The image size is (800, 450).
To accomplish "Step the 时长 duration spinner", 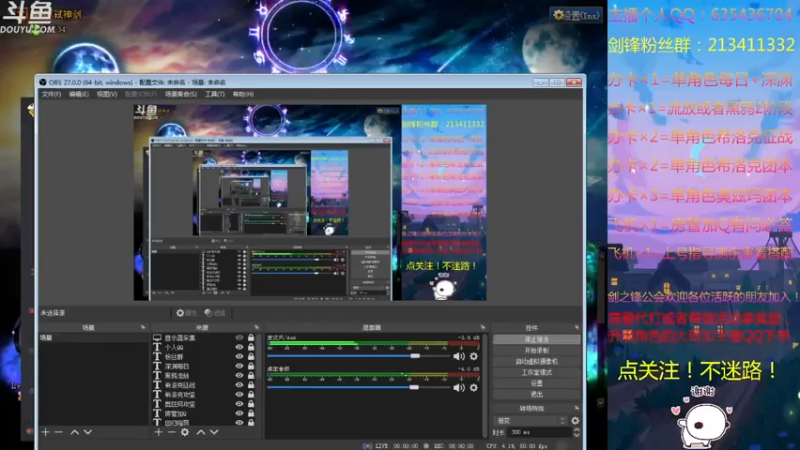I will (577, 432).
